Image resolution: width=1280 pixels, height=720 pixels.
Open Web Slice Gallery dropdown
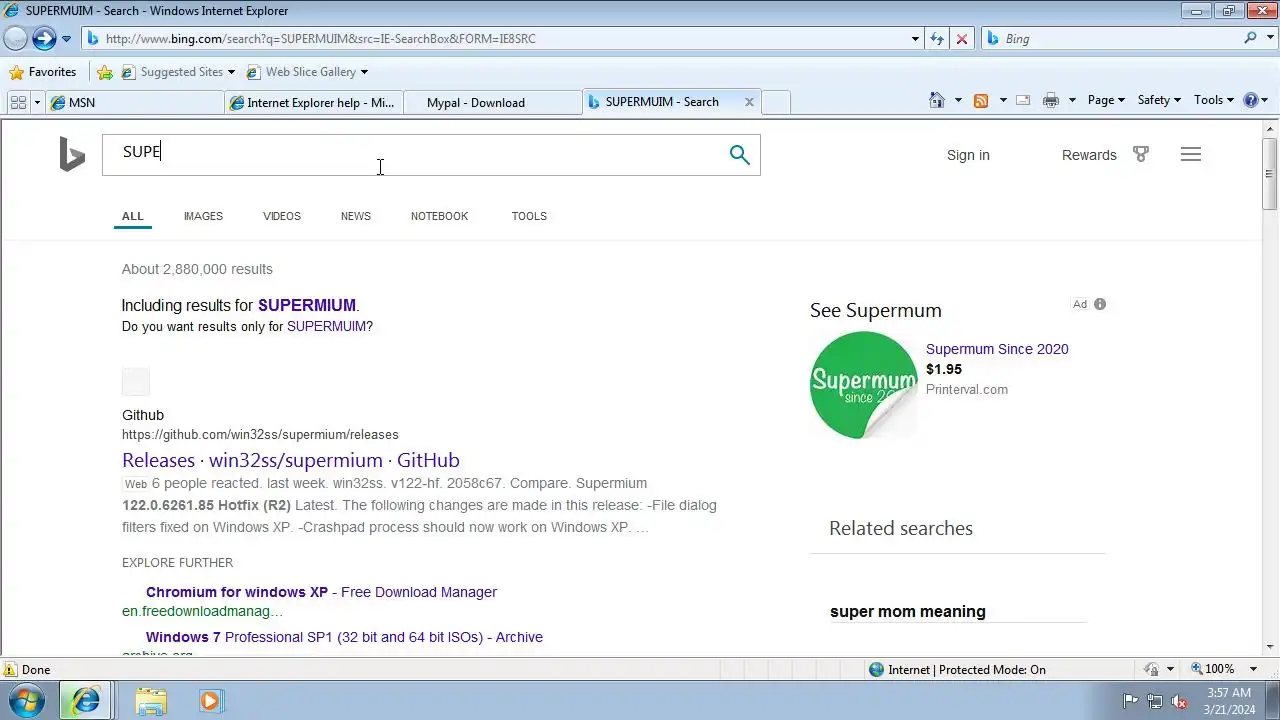[x=307, y=72]
